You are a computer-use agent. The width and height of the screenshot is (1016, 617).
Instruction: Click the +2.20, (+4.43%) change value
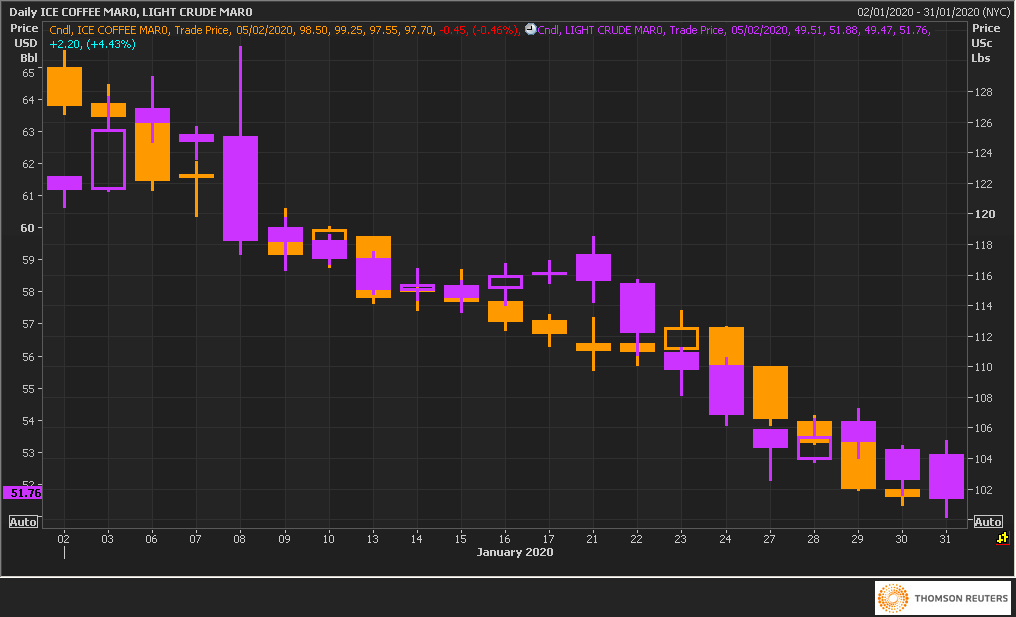[x=93, y=44]
